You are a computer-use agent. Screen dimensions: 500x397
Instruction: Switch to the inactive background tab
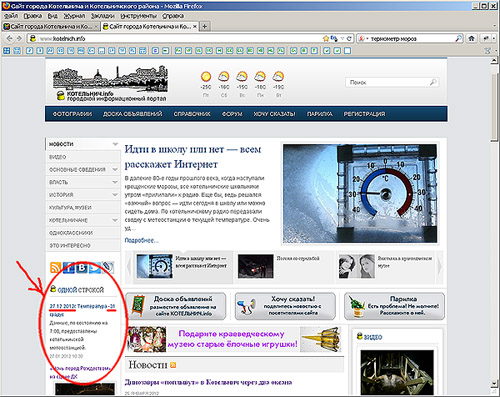tap(51, 26)
